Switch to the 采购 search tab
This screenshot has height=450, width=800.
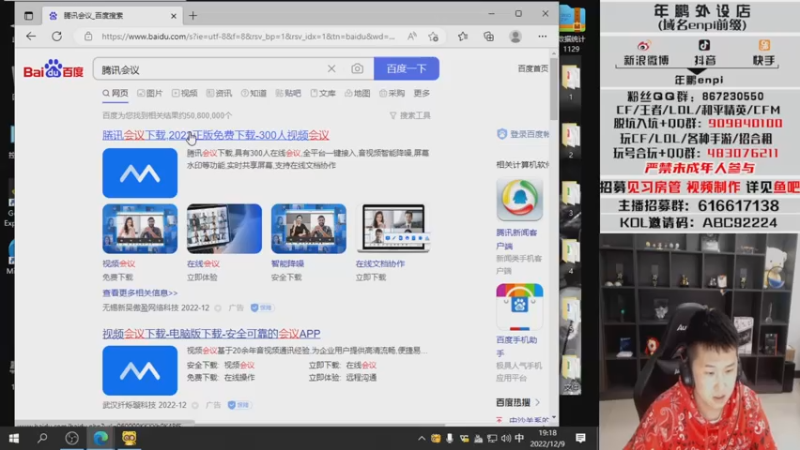coord(392,93)
